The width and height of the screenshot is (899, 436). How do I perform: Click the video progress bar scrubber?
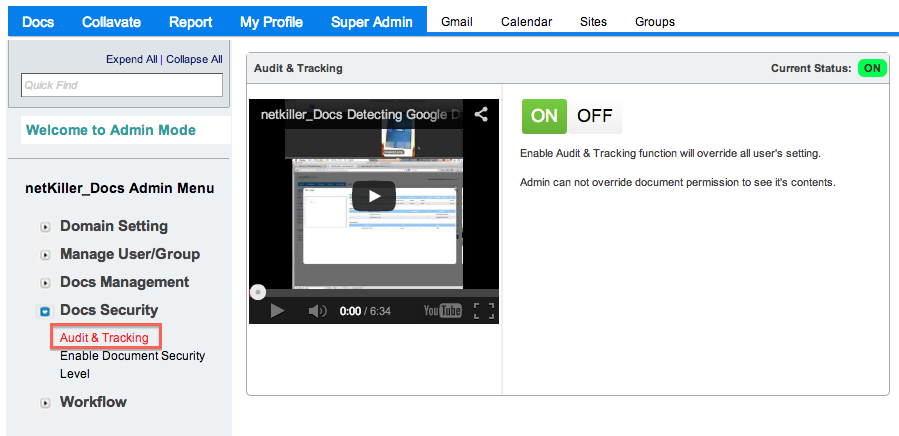coord(258,293)
